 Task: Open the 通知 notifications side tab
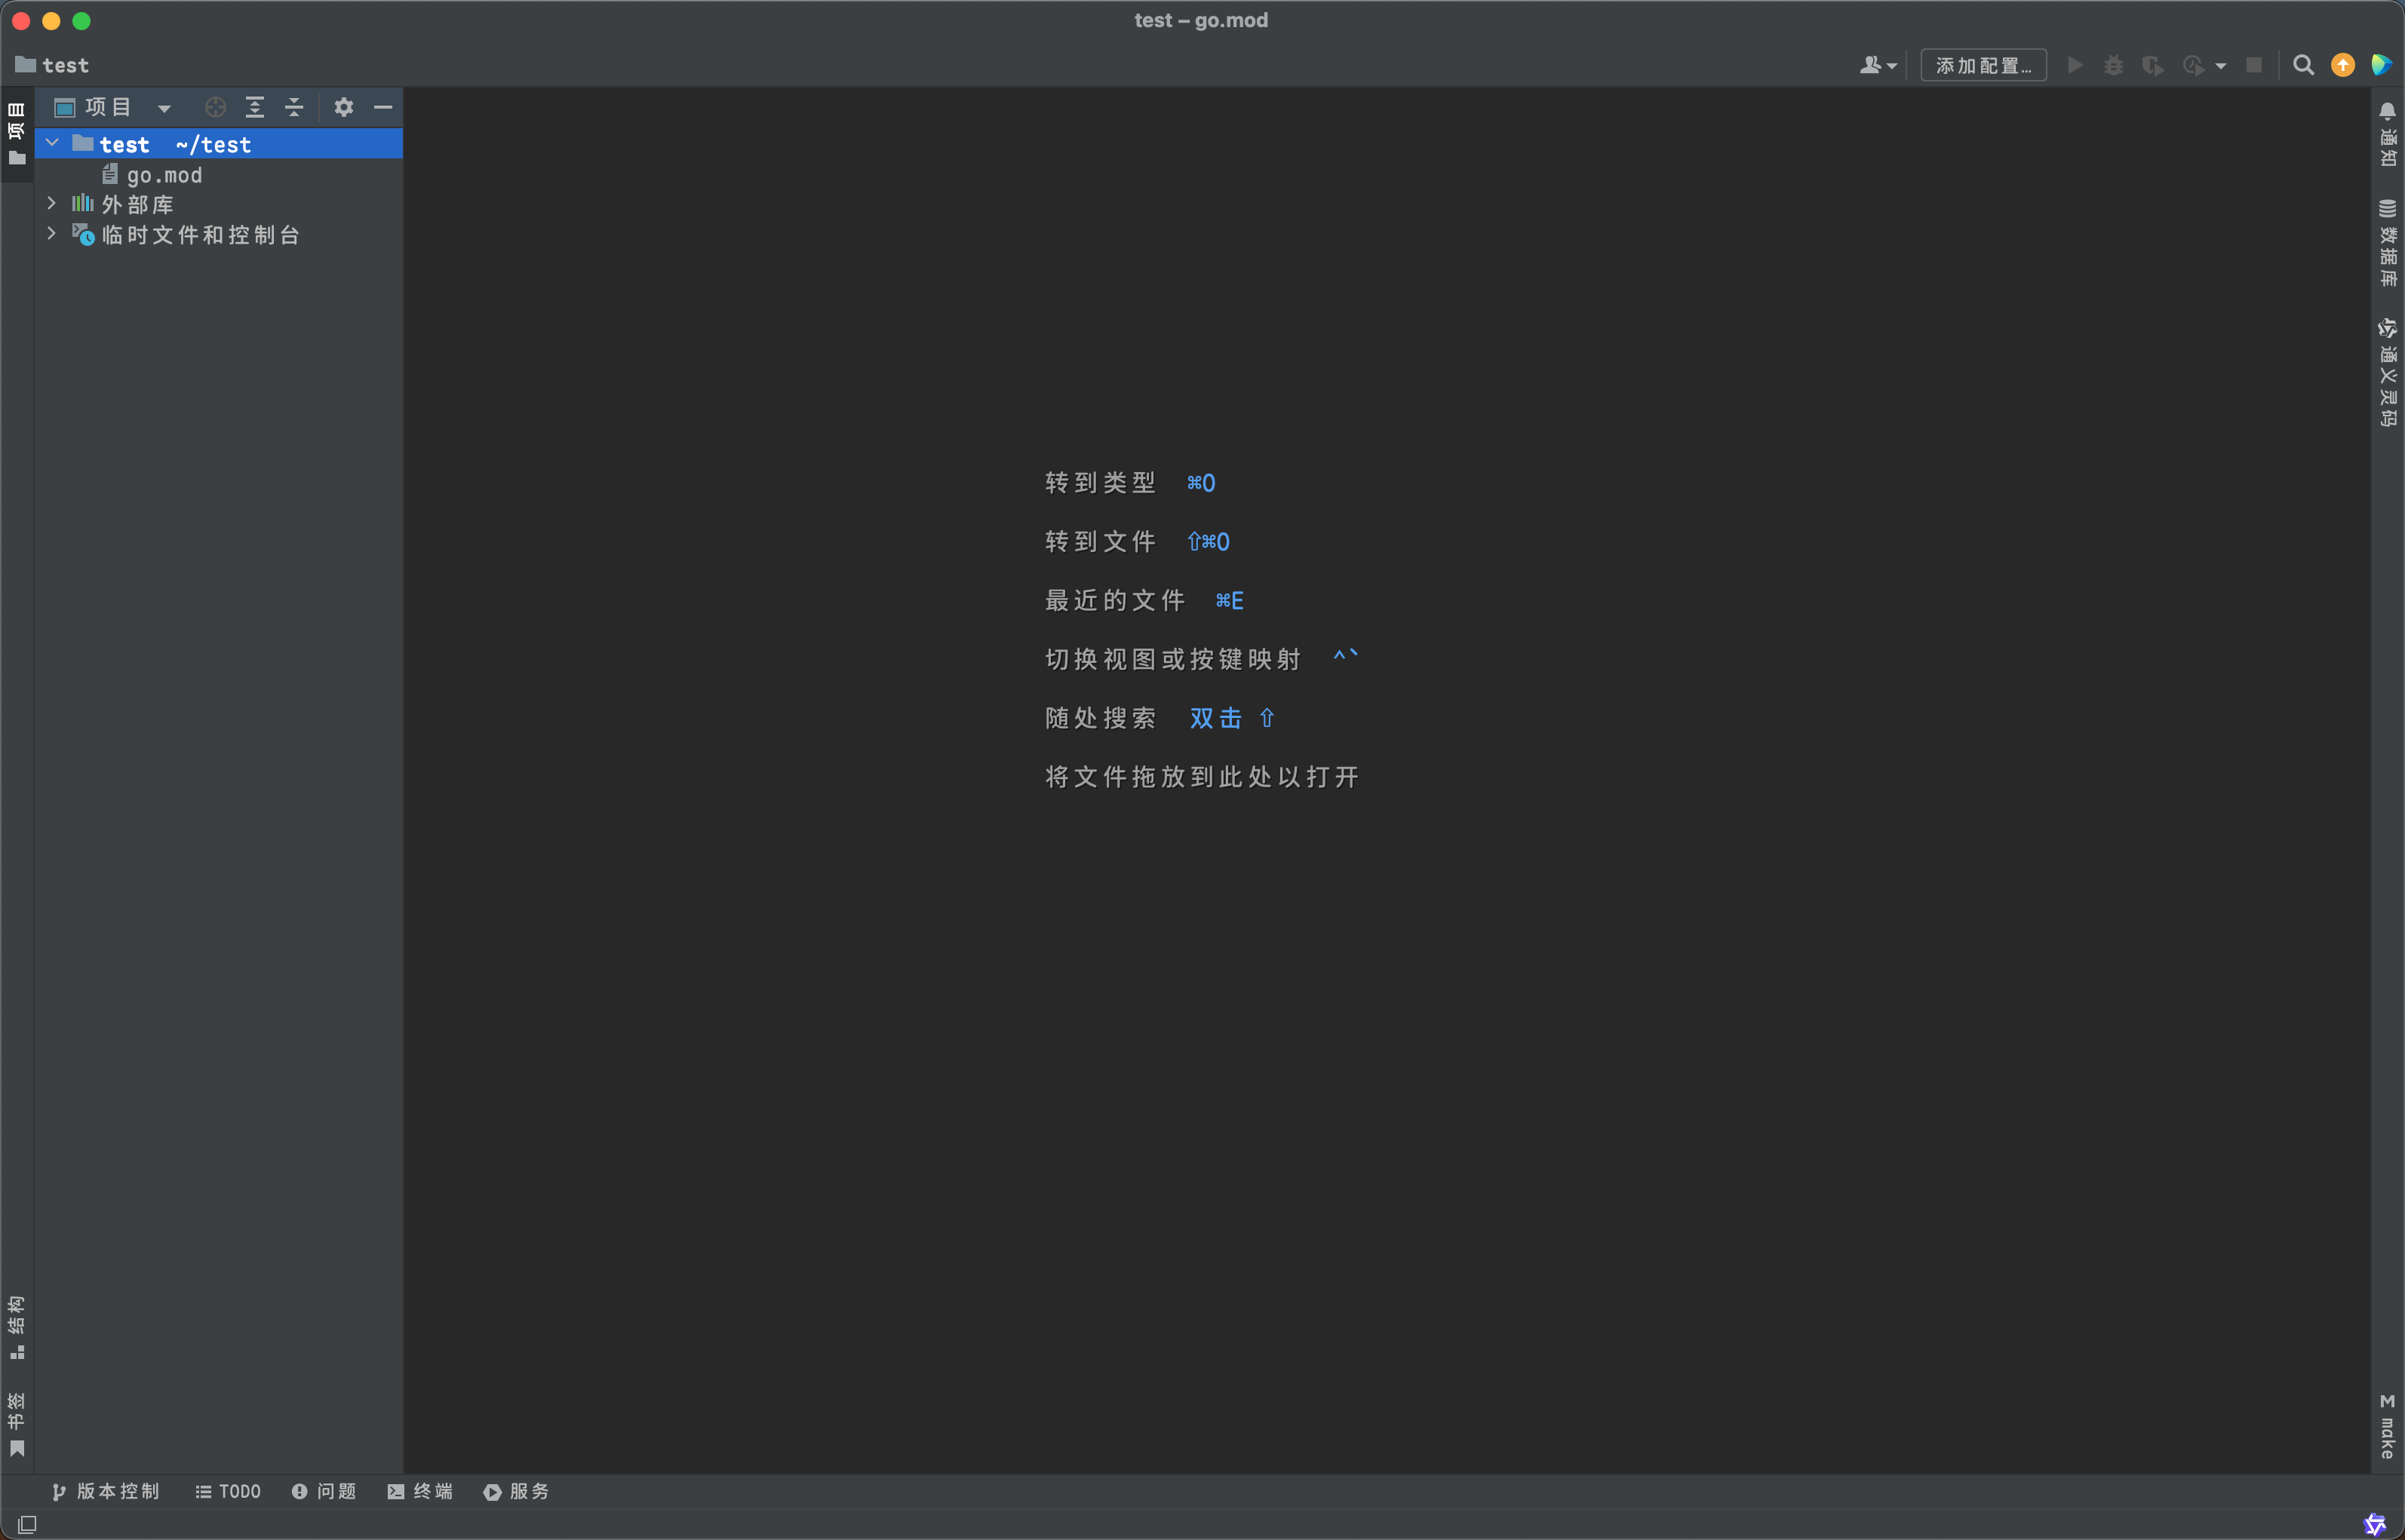point(2388,134)
